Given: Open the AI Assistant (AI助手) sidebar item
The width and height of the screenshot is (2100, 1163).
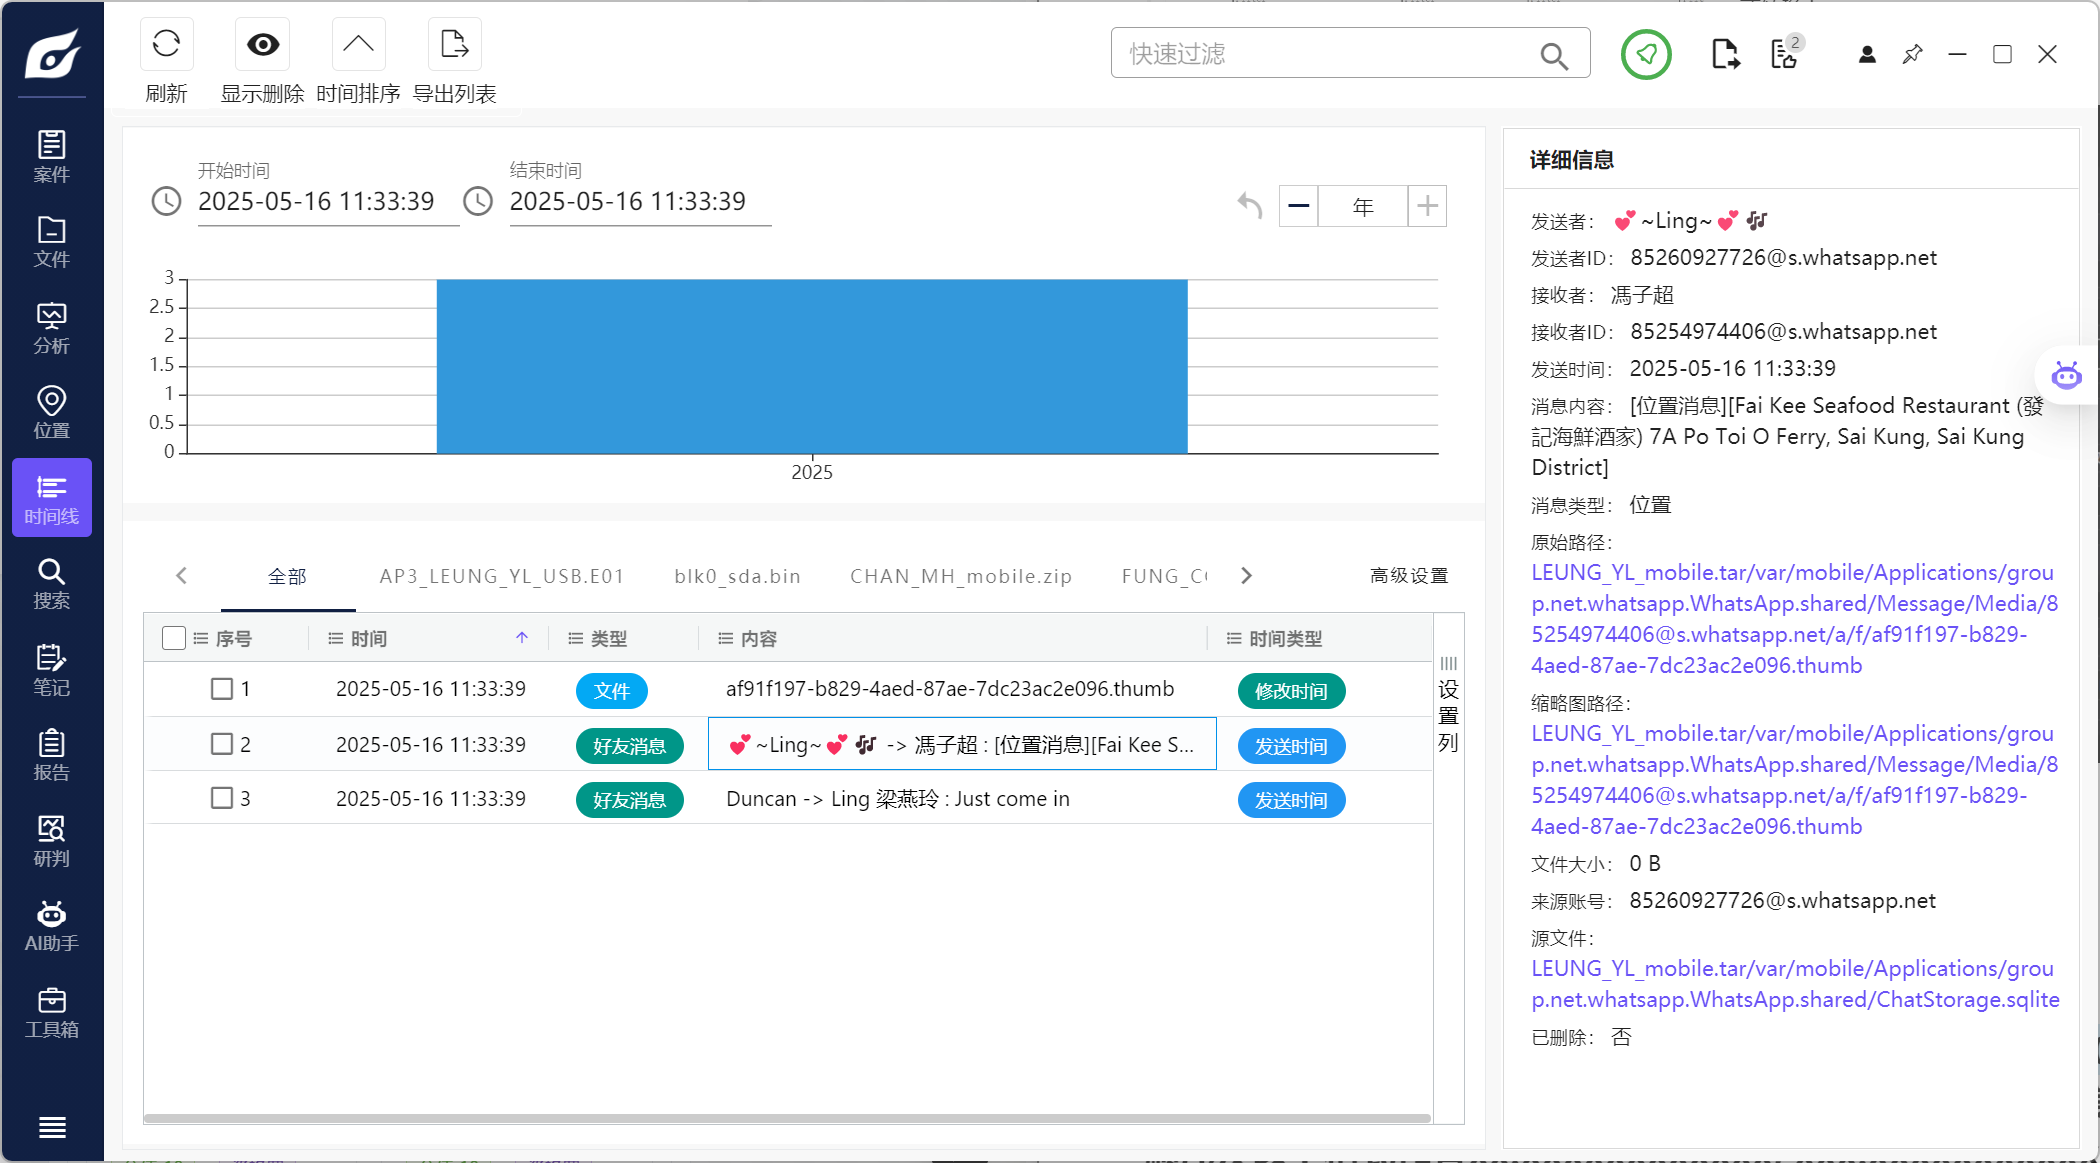Looking at the screenshot, I should (x=52, y=926).
